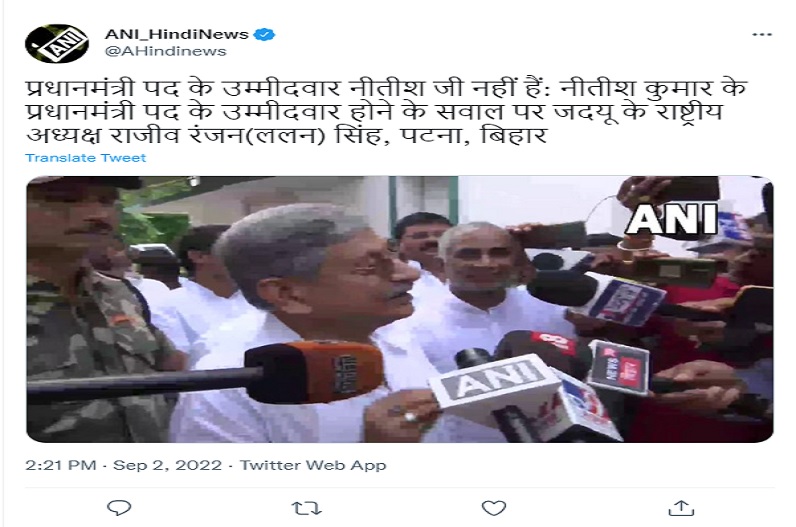Like the tweet with the heart icon
Viewport: 796px width, 527px height.
click(x=493, y=508)
